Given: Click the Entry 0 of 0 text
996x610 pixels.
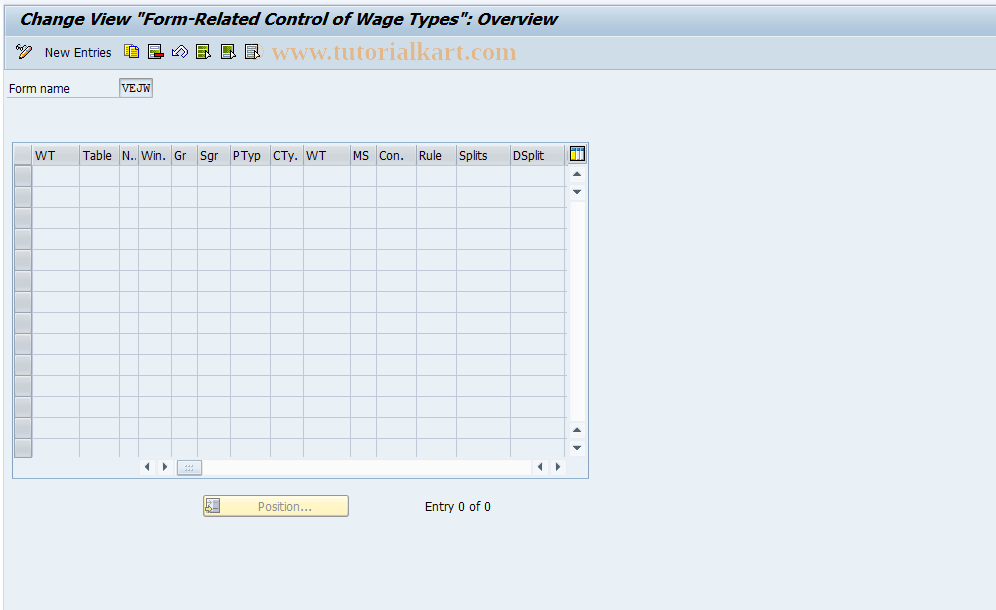Looking at the screenshot, I should pos(457,506).
